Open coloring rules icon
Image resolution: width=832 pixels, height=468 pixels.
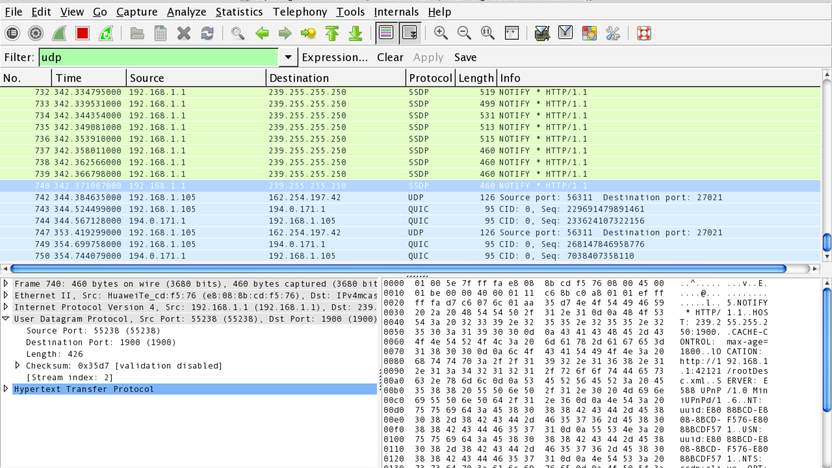pyautogui.click(x=589, y=33)
